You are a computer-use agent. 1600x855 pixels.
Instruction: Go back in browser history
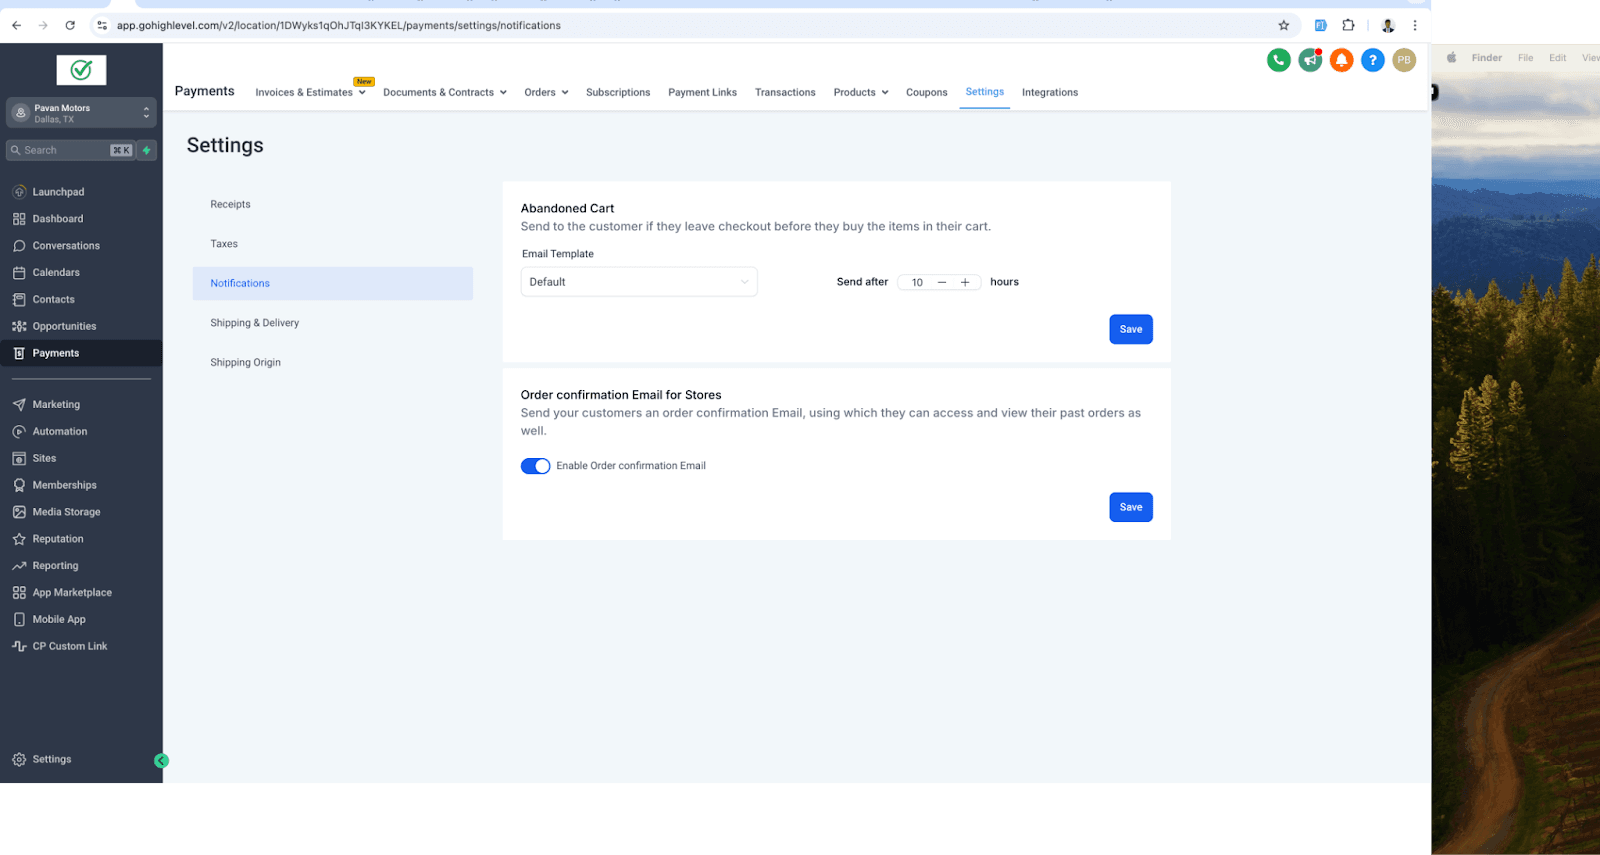tap(16, 25)
